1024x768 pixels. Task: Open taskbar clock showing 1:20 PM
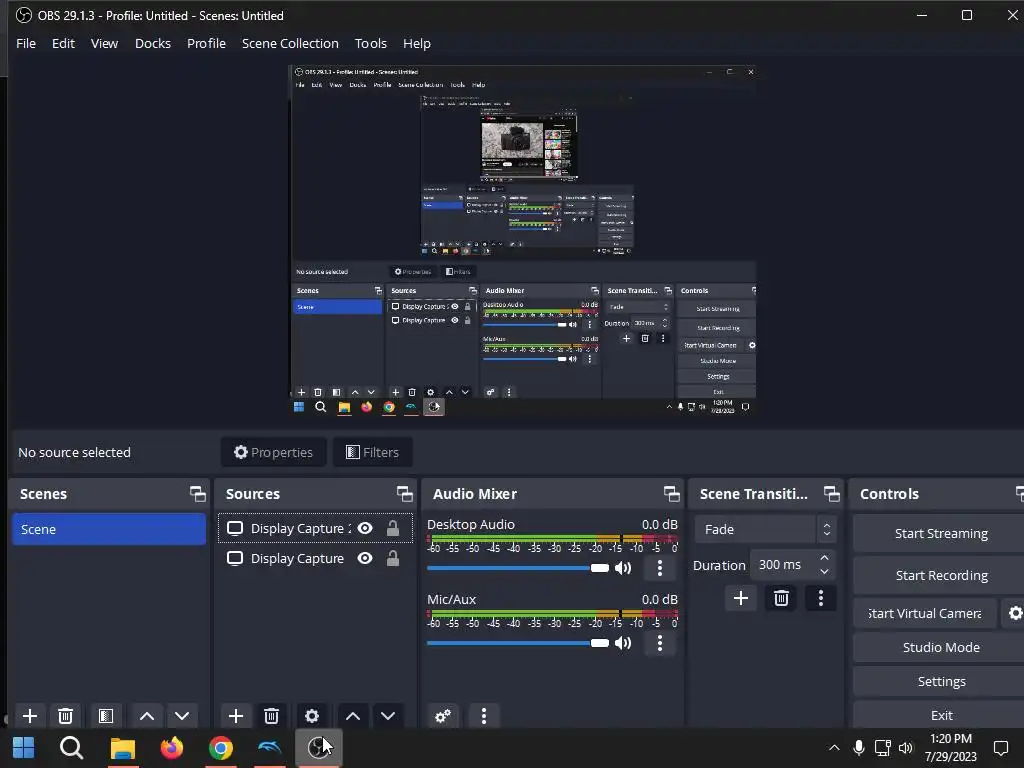(951, 748)
